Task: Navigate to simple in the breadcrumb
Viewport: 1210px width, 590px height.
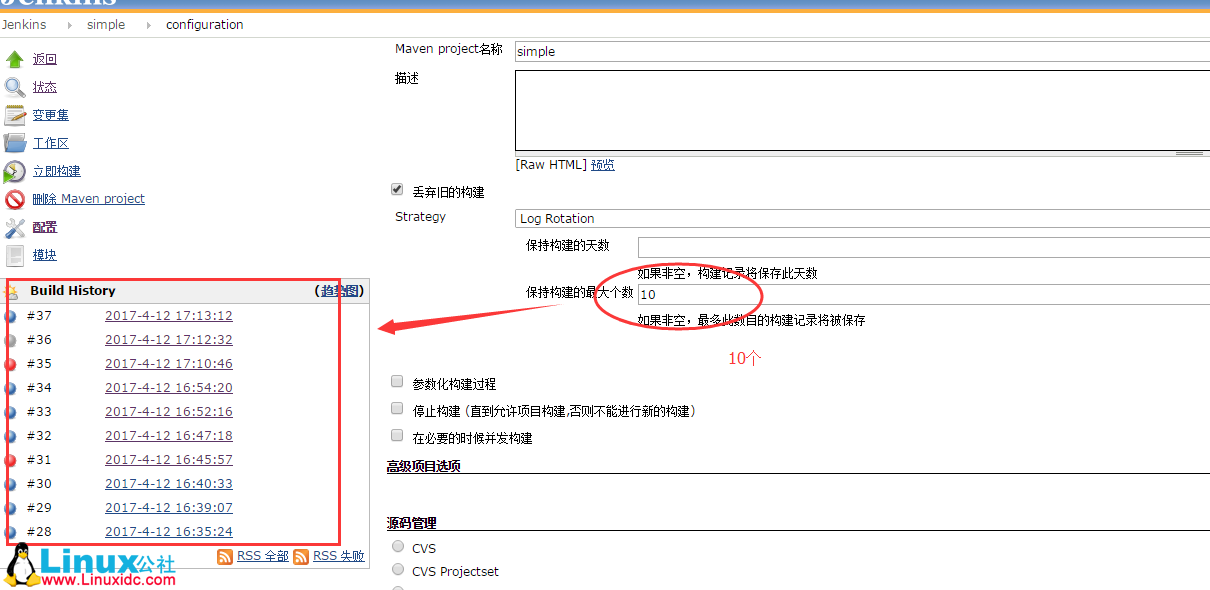Action: (105, 24)
